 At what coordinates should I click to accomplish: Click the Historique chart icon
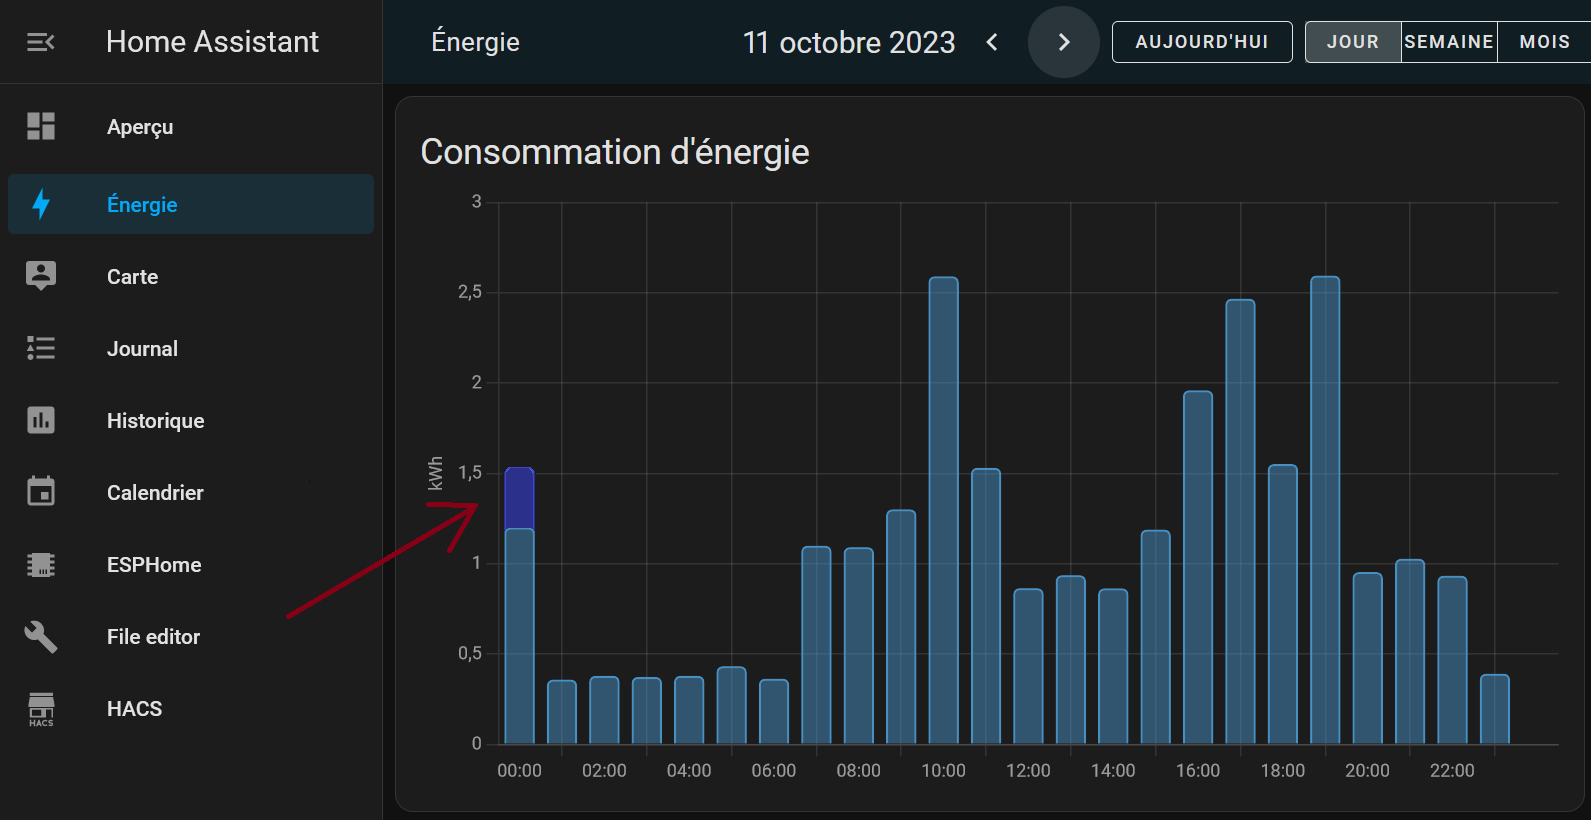(x=41, y=420)
